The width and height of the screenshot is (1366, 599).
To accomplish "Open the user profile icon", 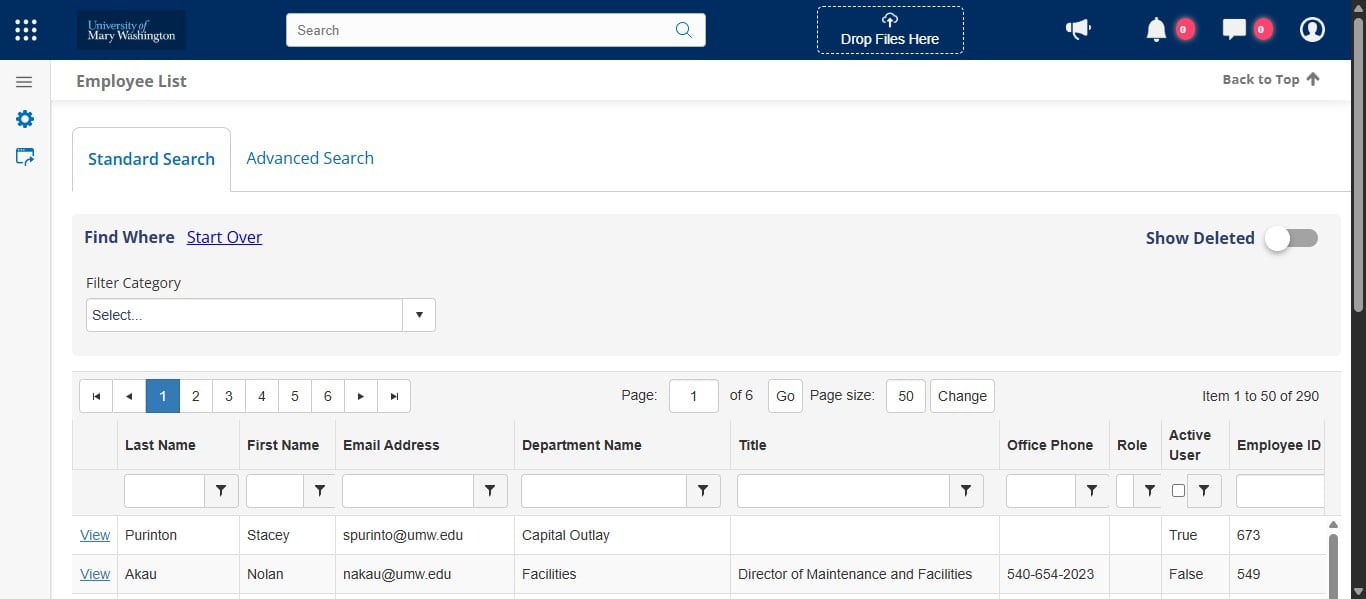I will pyautogui.click(x=1312, y=29).
